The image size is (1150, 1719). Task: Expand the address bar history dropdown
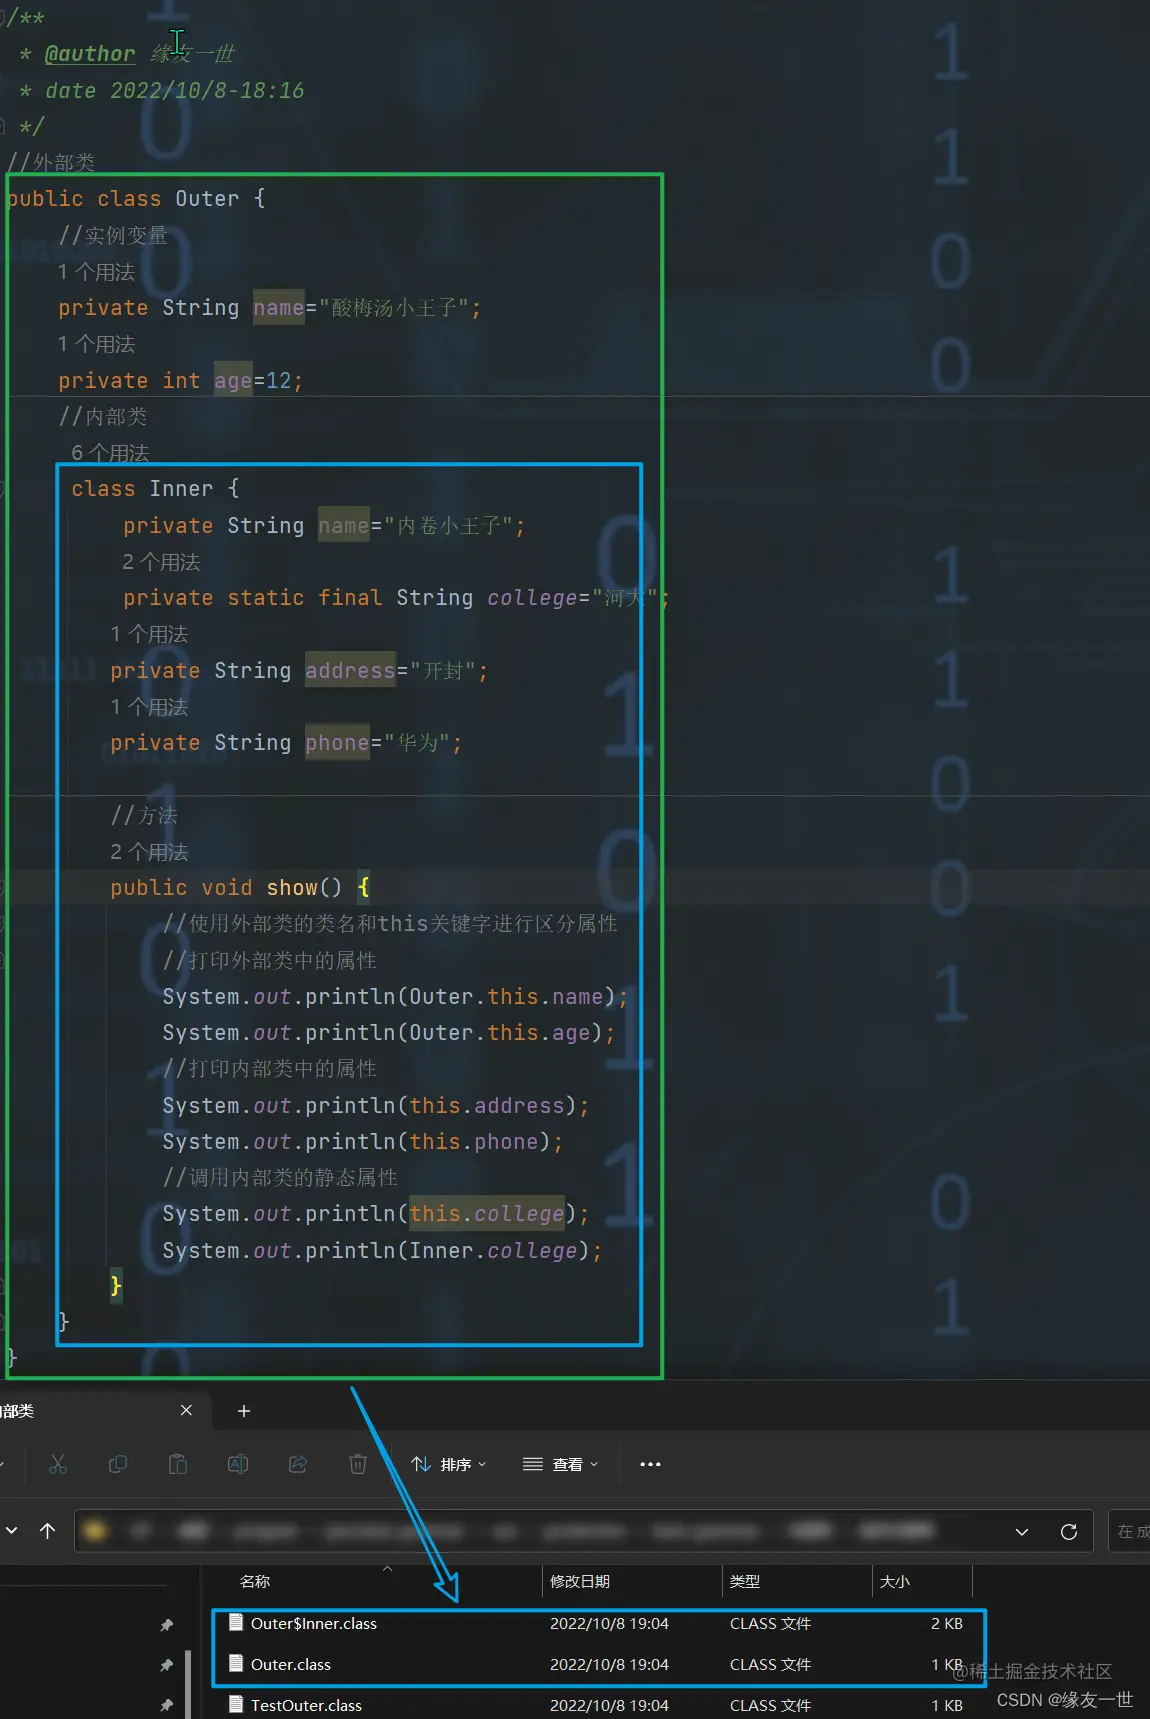coord(1022,1532)
